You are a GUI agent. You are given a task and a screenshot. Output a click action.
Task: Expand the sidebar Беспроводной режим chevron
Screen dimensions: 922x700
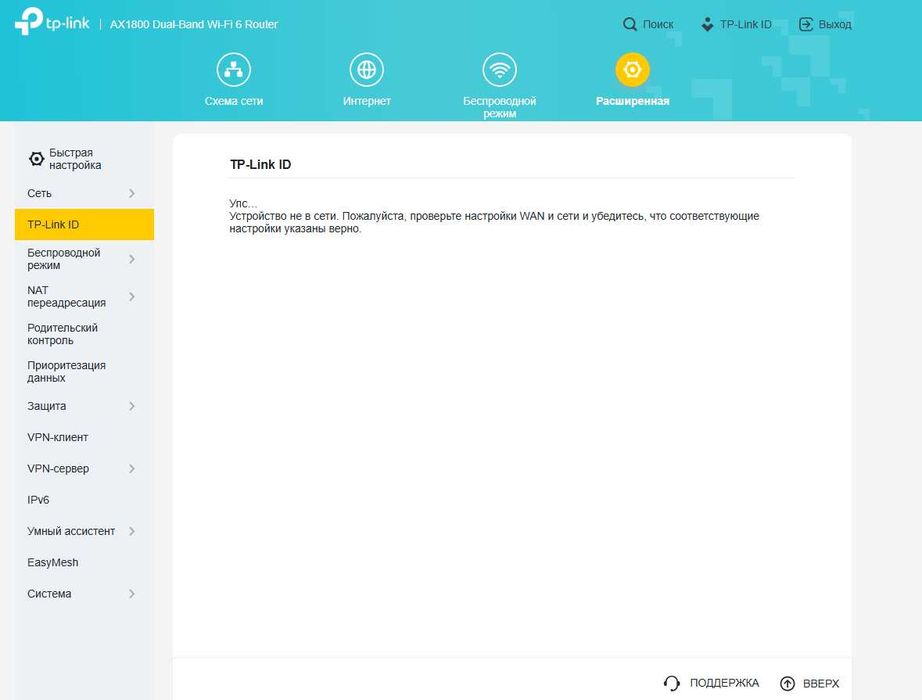[x=132, y=259]
